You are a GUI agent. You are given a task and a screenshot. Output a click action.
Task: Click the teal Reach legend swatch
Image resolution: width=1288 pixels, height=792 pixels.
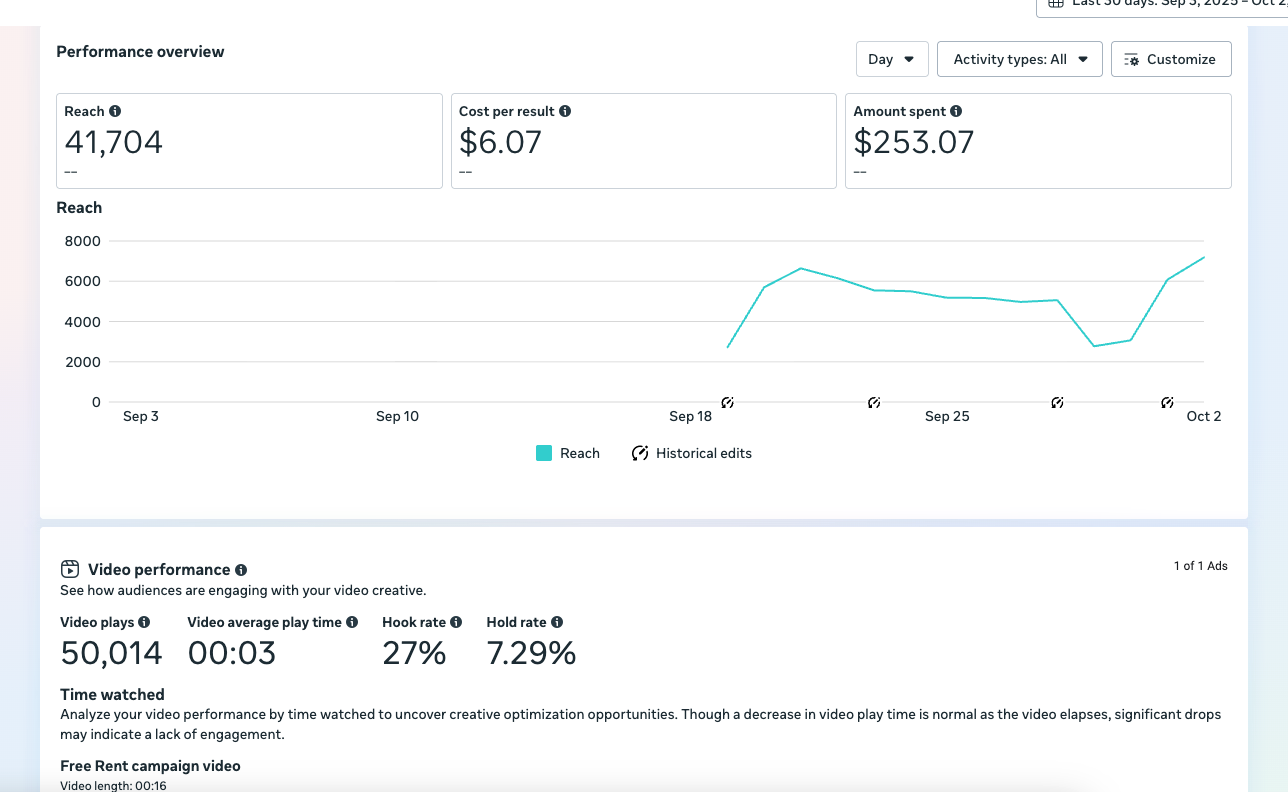(x=544, y=453)
